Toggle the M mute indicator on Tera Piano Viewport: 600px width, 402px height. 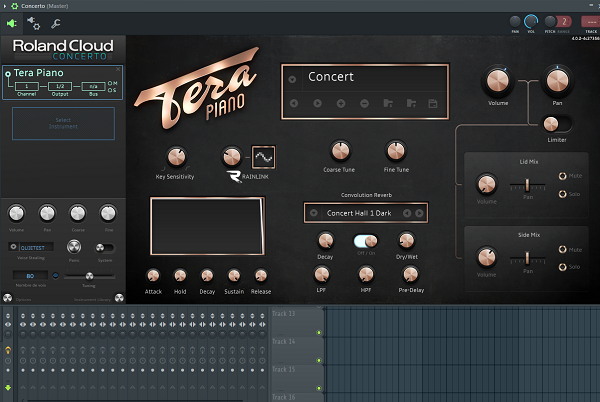point(112,83)
